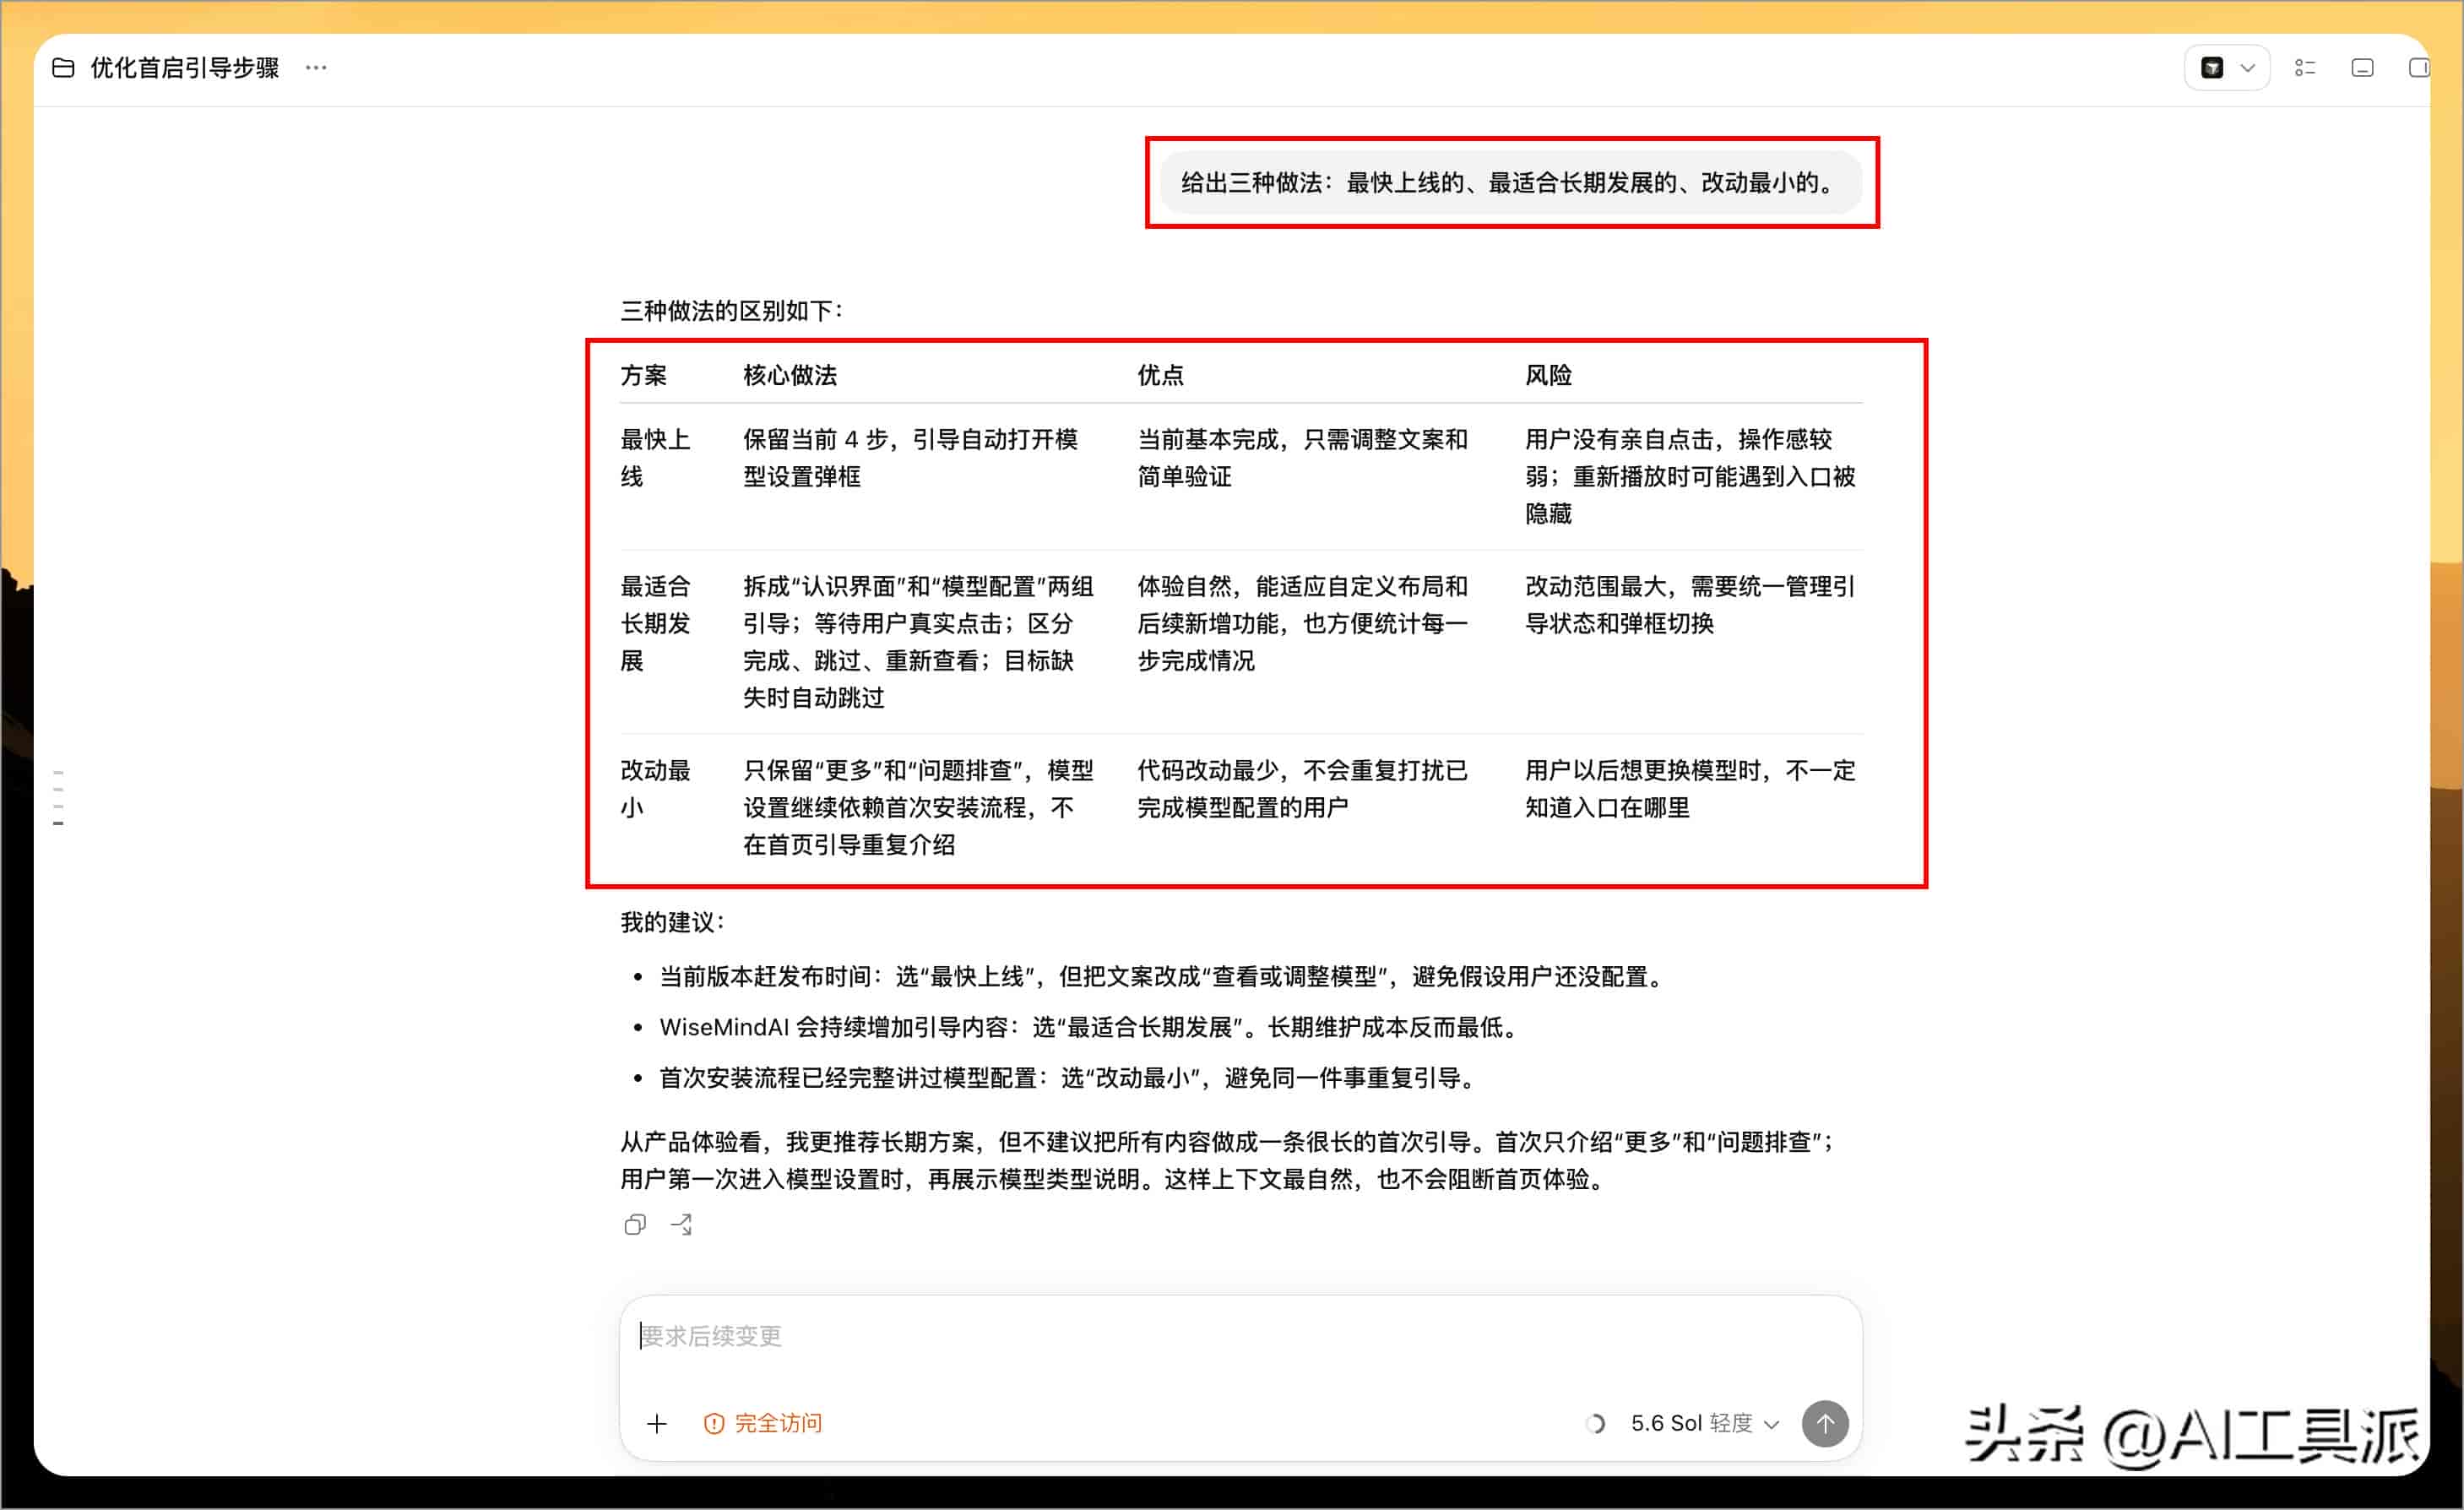Screen dimensions: 2464x1510
Task: Click the risk cell starting 改动范围最大
Action: (1691, 605)
